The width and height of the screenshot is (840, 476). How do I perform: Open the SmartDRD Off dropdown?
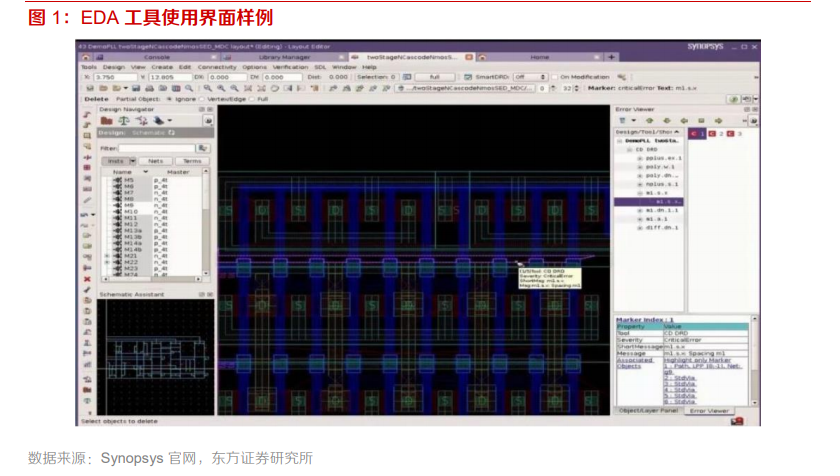click(x=529, y=77)
